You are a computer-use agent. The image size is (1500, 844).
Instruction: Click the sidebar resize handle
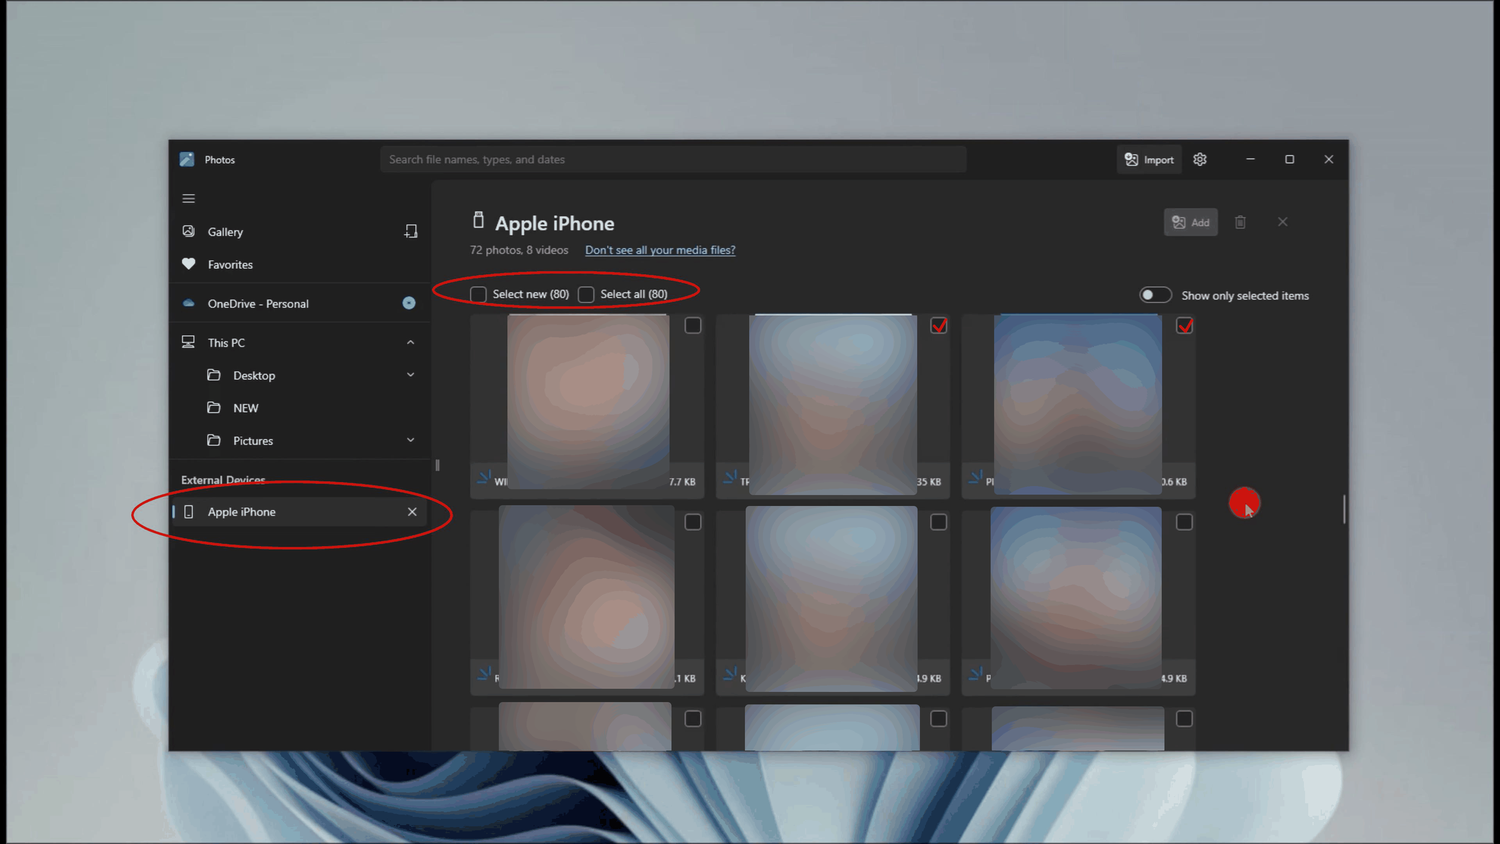[437, 465]
